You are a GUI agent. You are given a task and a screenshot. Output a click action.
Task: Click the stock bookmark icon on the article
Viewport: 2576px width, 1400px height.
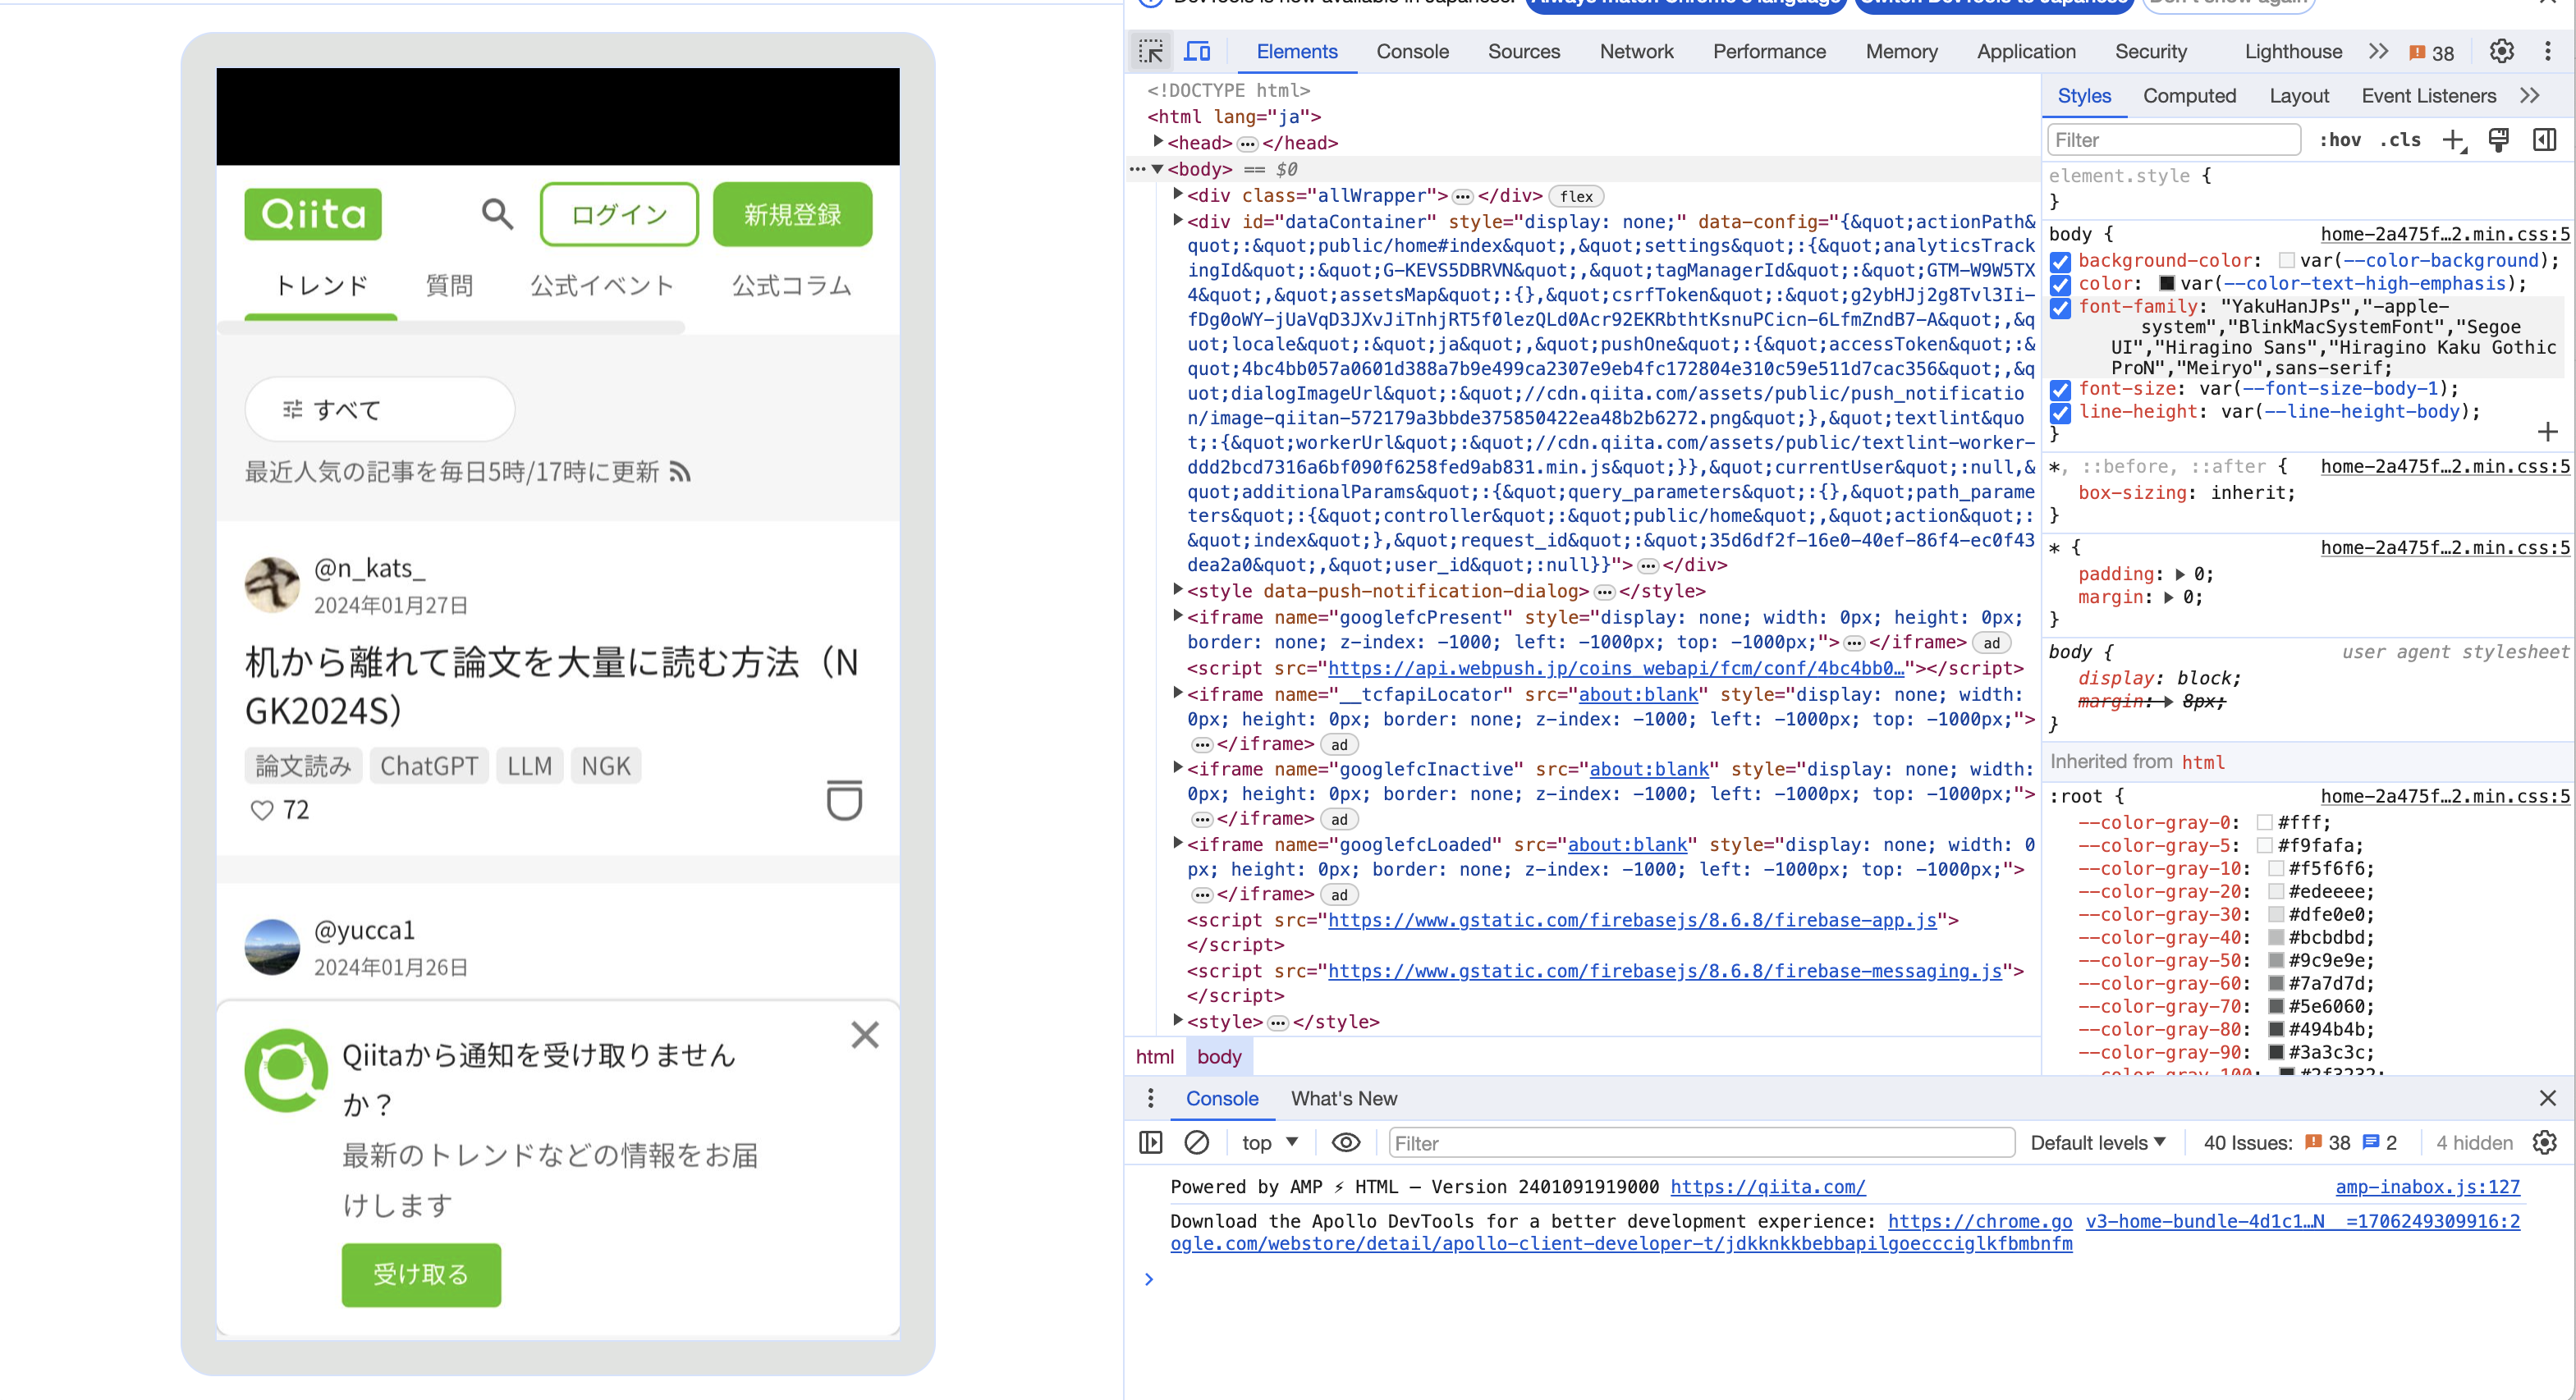pyautogui.click(x=844, y=800)
